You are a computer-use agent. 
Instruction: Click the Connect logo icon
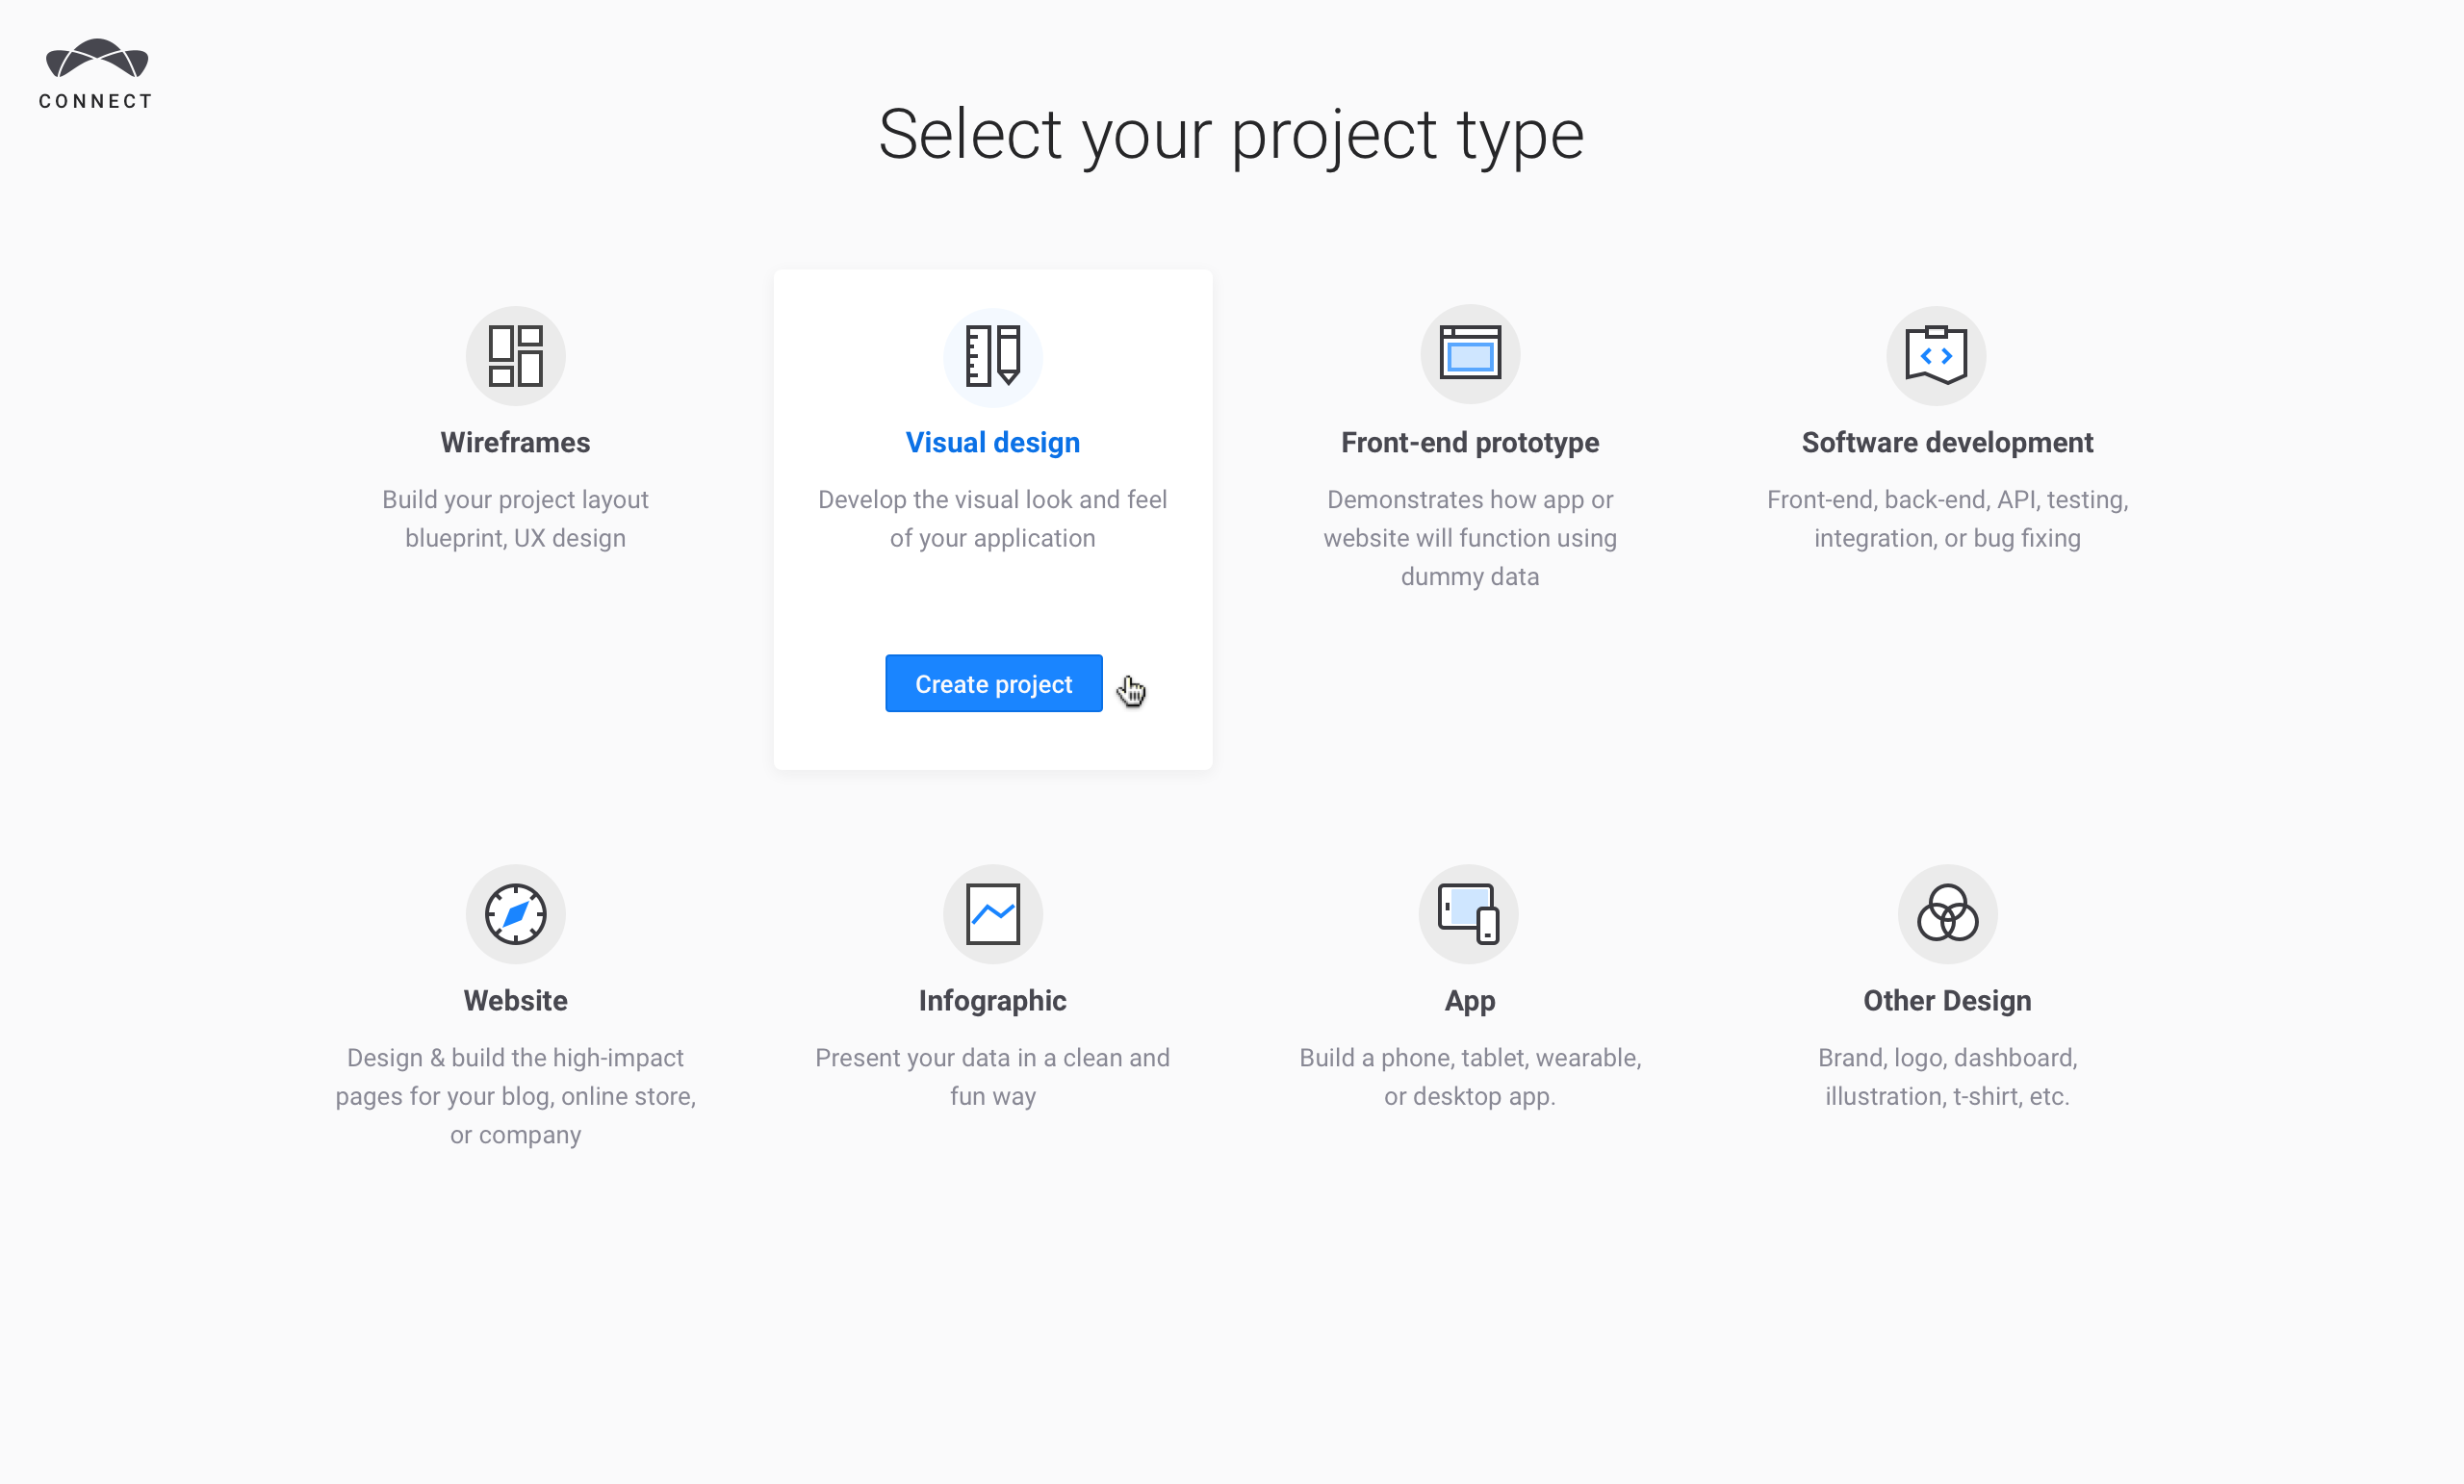(x=97, y=59)
